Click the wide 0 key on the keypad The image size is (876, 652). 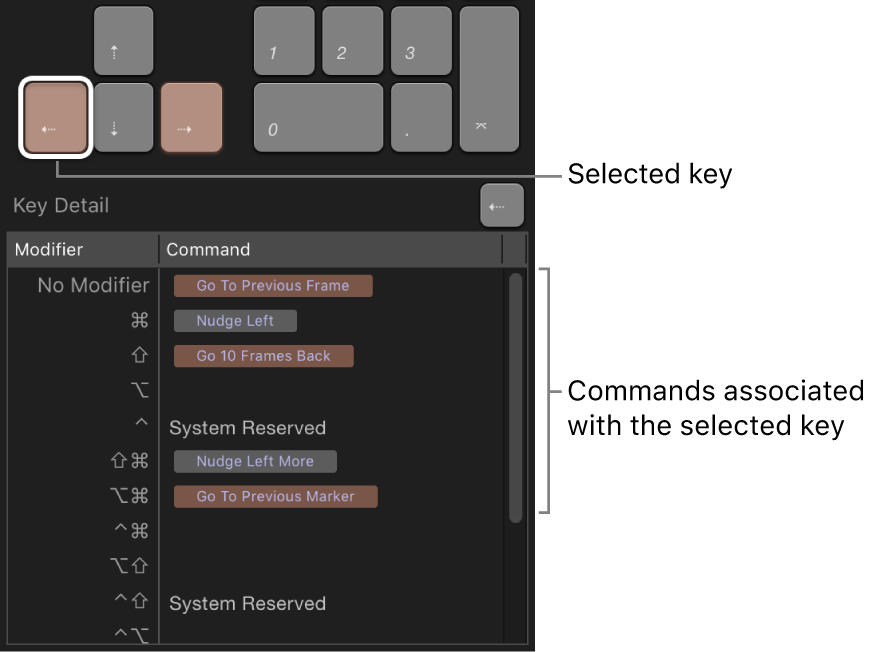coord(318,117)
